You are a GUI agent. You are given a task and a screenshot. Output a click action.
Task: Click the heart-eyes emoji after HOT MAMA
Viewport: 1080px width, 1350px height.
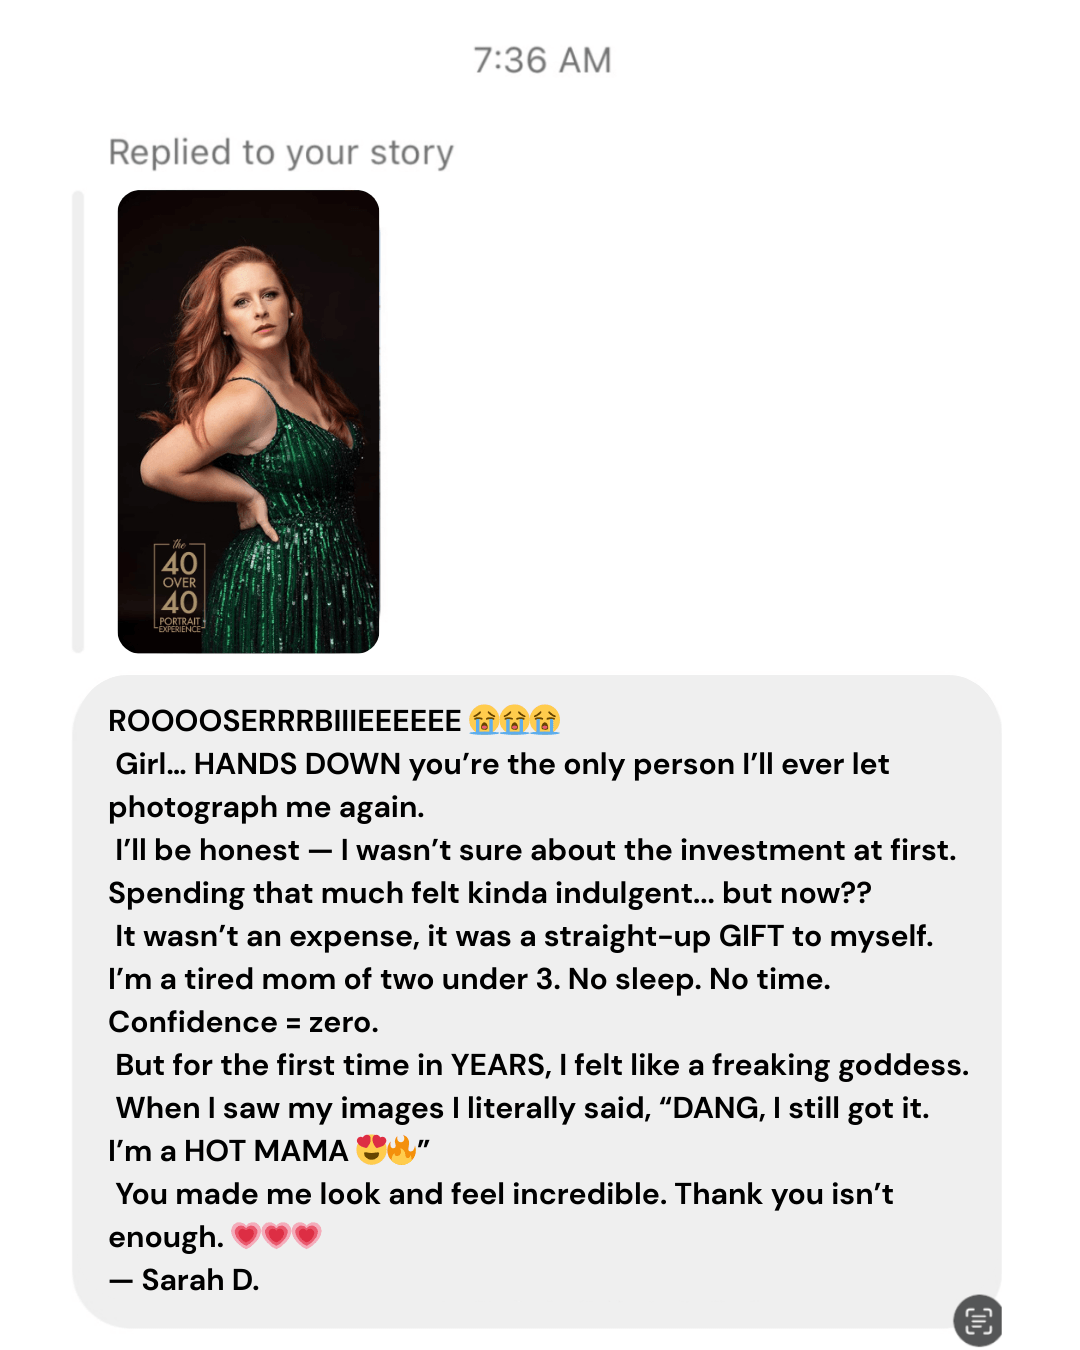pyautogui.click(x=371, y=1150)
